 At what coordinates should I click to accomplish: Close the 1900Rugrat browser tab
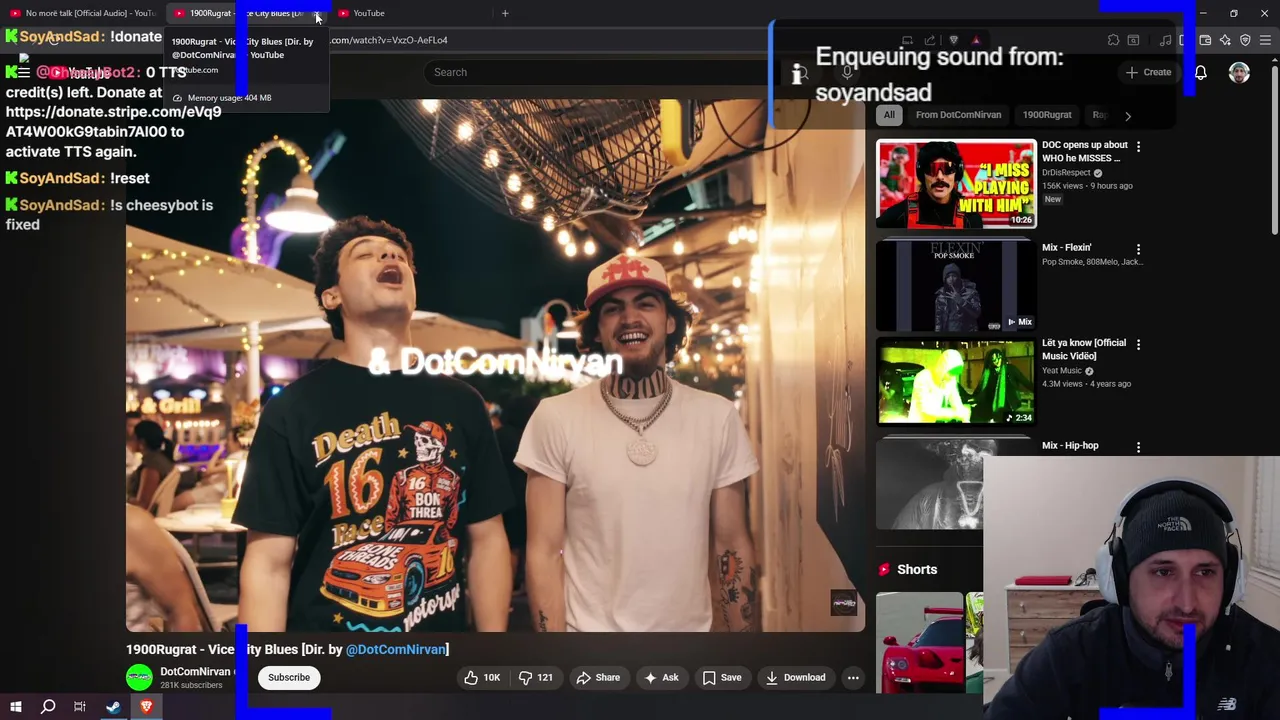[317, 14]
